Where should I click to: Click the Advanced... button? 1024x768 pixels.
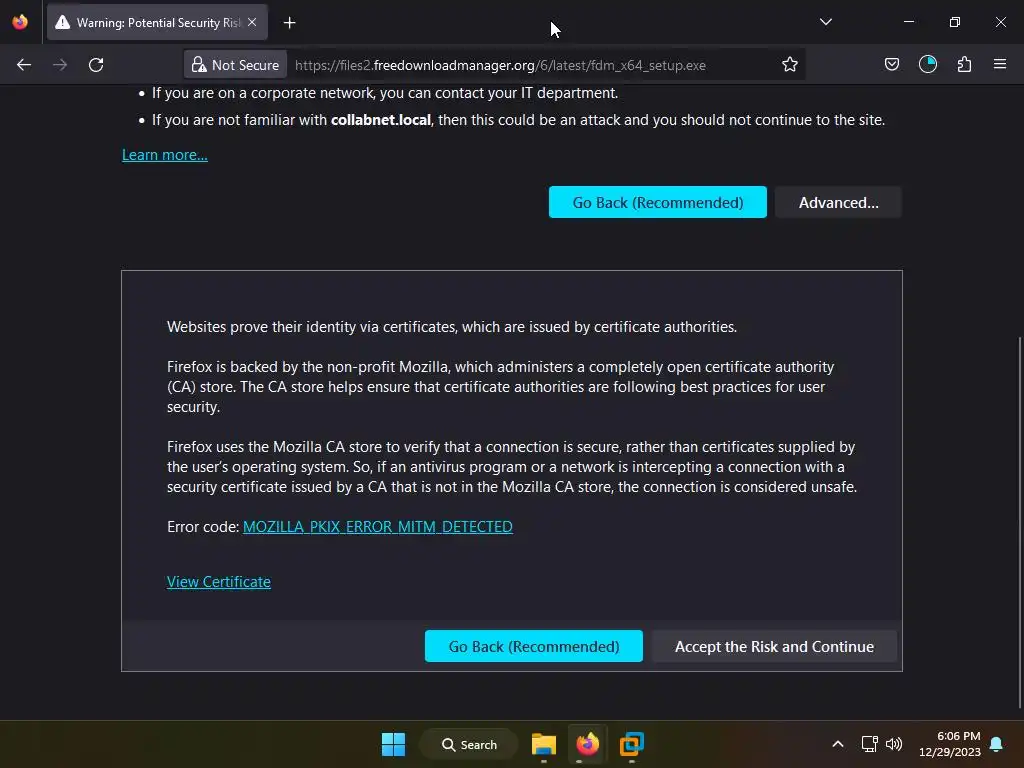pyautogui.click(x=839, y=202)
